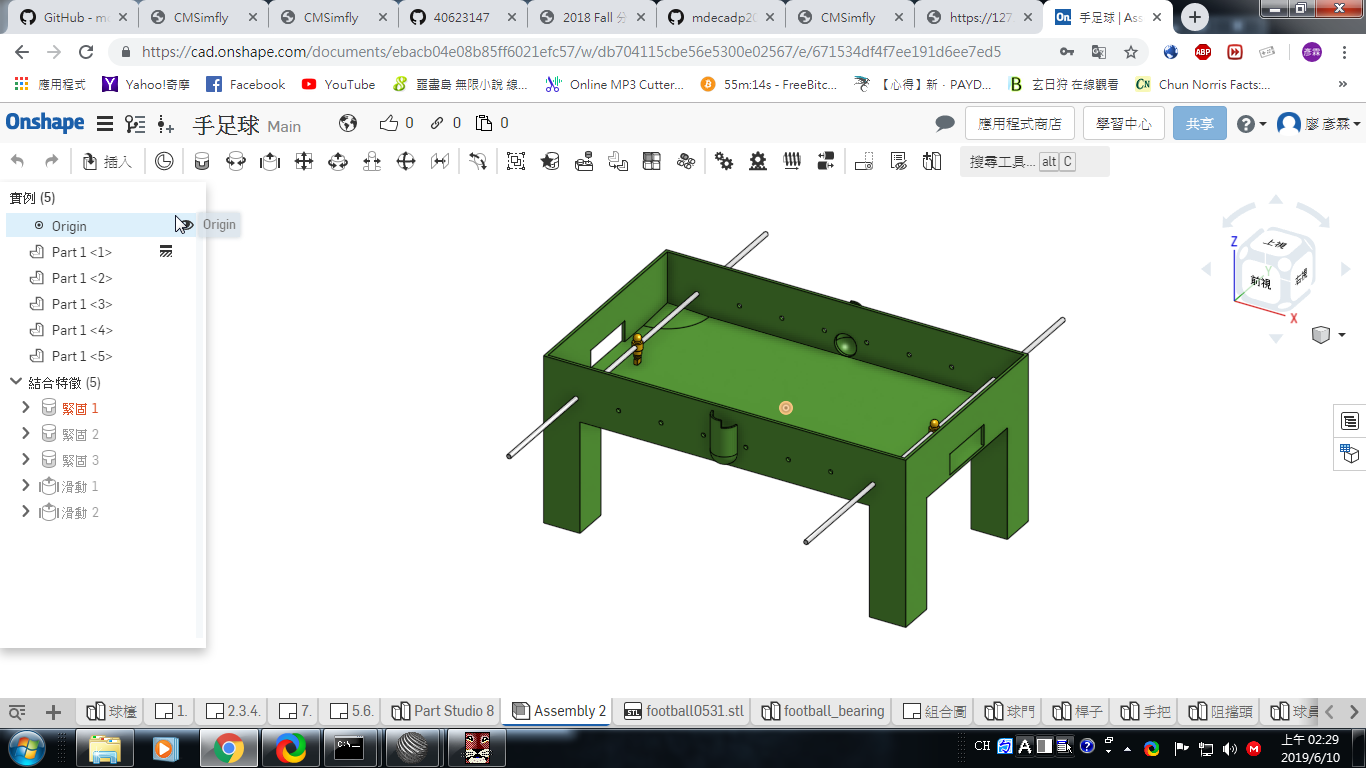Screen dimensions: 1366x768
Task: Expand the 滑動 1 mate feature
Action: click(x=26, y=486)
